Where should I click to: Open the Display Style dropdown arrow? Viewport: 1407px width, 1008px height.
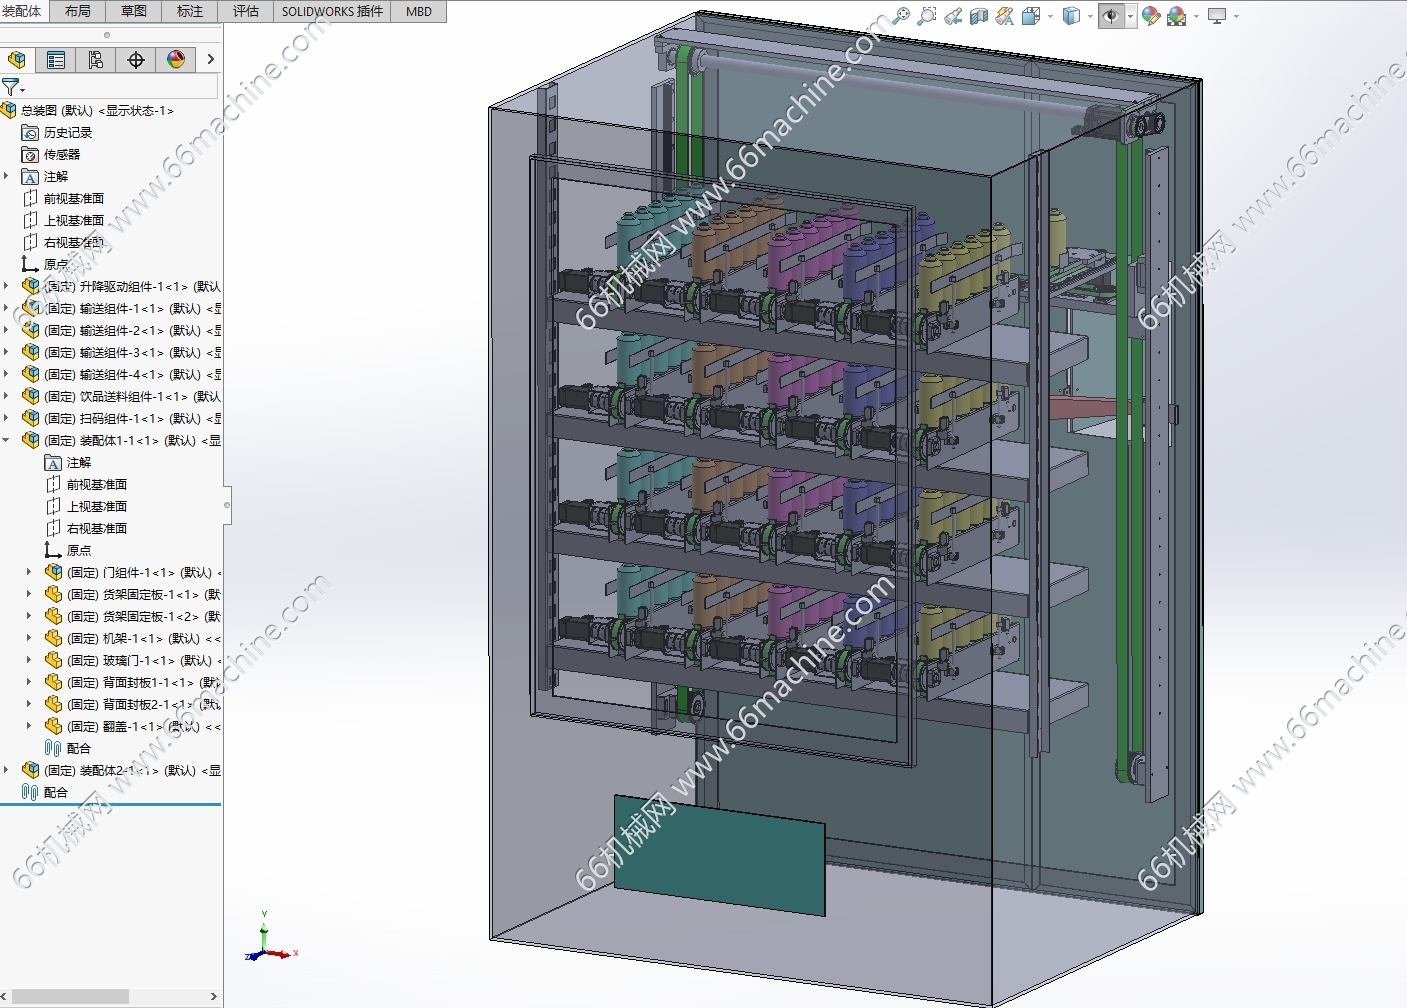pyautogui.click(x=1090, y=16)
